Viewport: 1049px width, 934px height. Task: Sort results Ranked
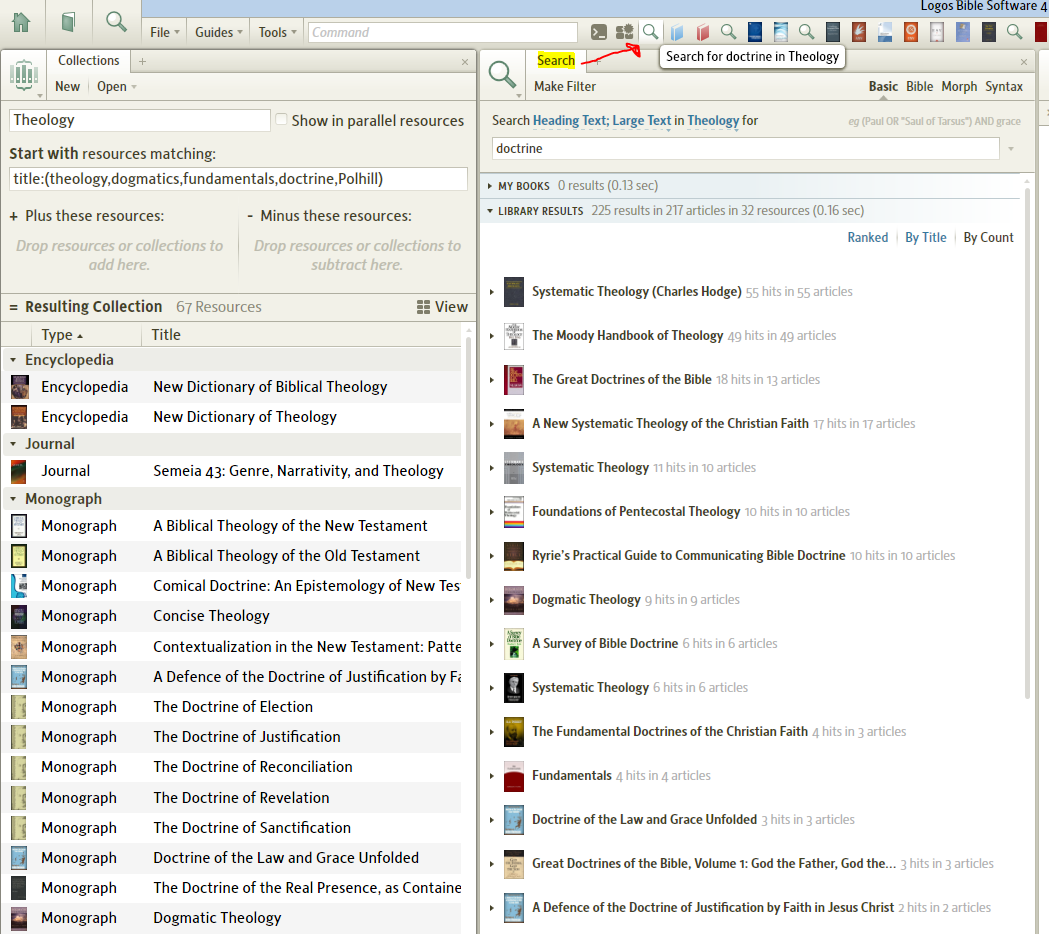pos(868,238)
